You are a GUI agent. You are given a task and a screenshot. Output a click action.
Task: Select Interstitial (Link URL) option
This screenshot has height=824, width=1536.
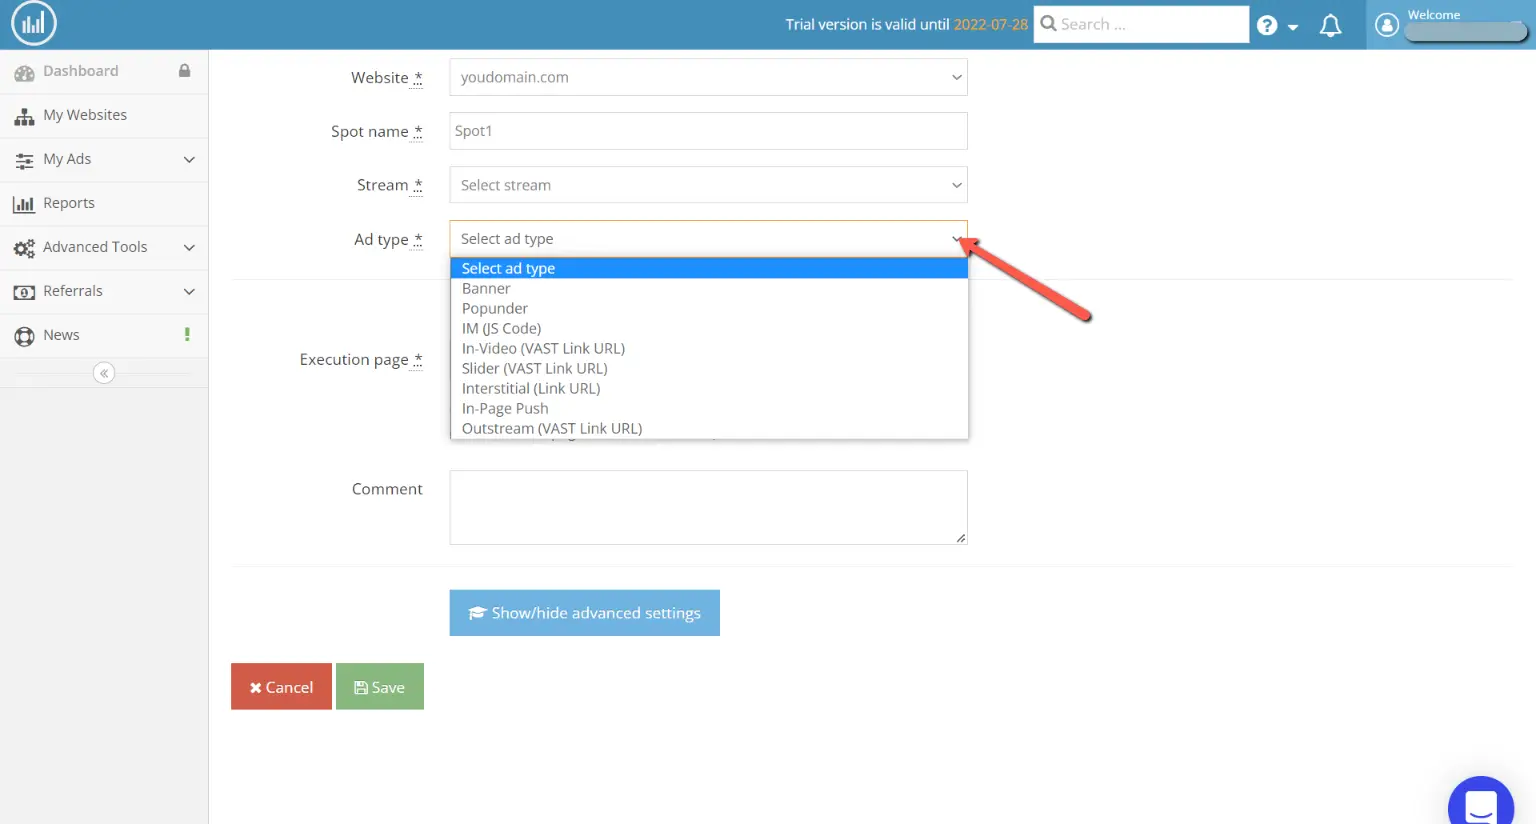click(x=709, y=388)
